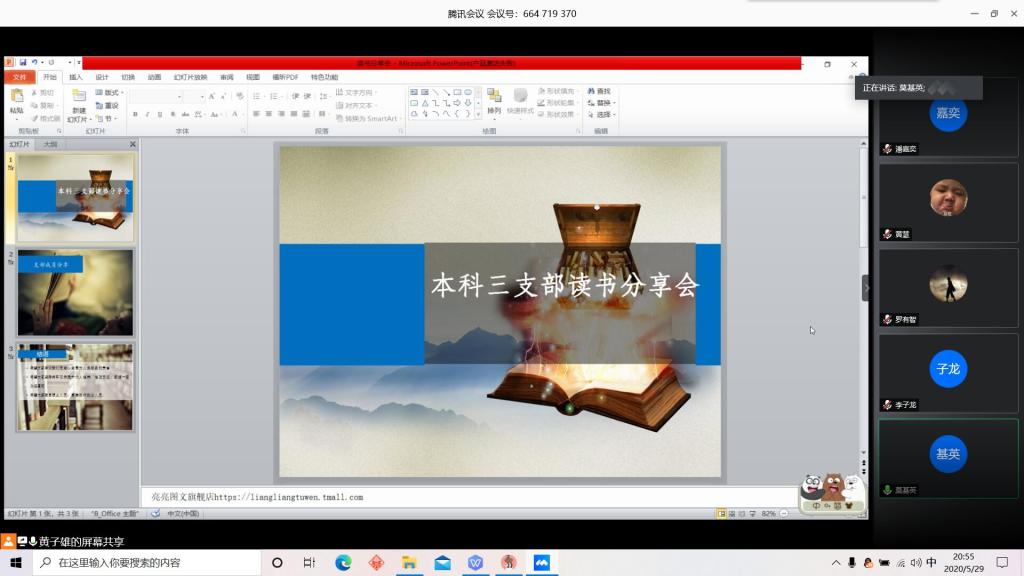Image resolution: width=1024 pixels, height=576 pixels.
Task: Click the Reset (重设) slide button
Action: [x=109, y=105]
